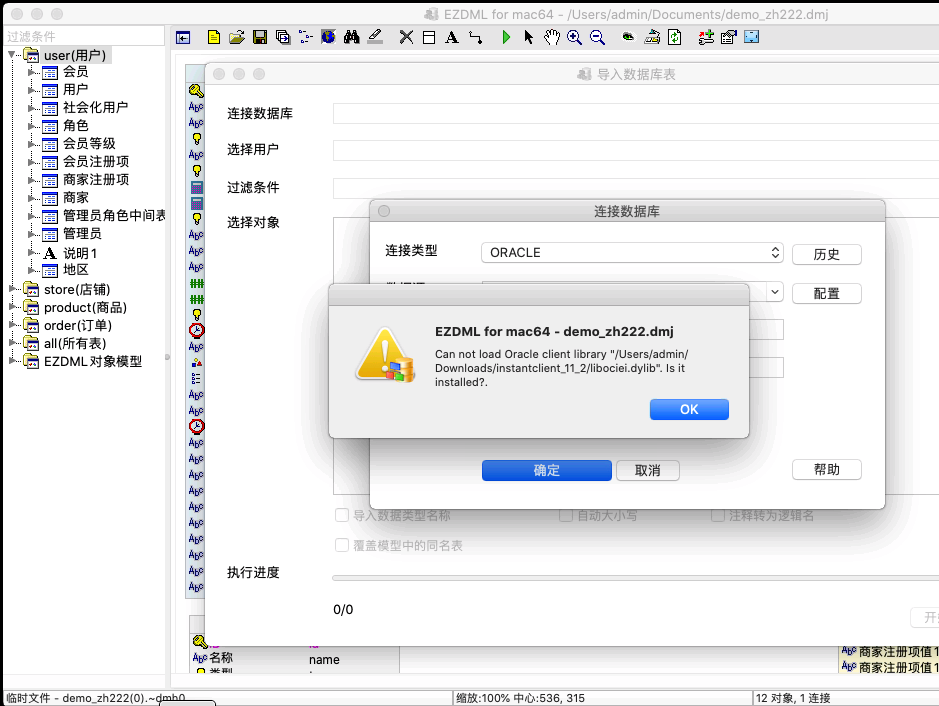Toggle 自动大小写 checkbox
This screenshot has height=706, width=939.
click(566, 515)
